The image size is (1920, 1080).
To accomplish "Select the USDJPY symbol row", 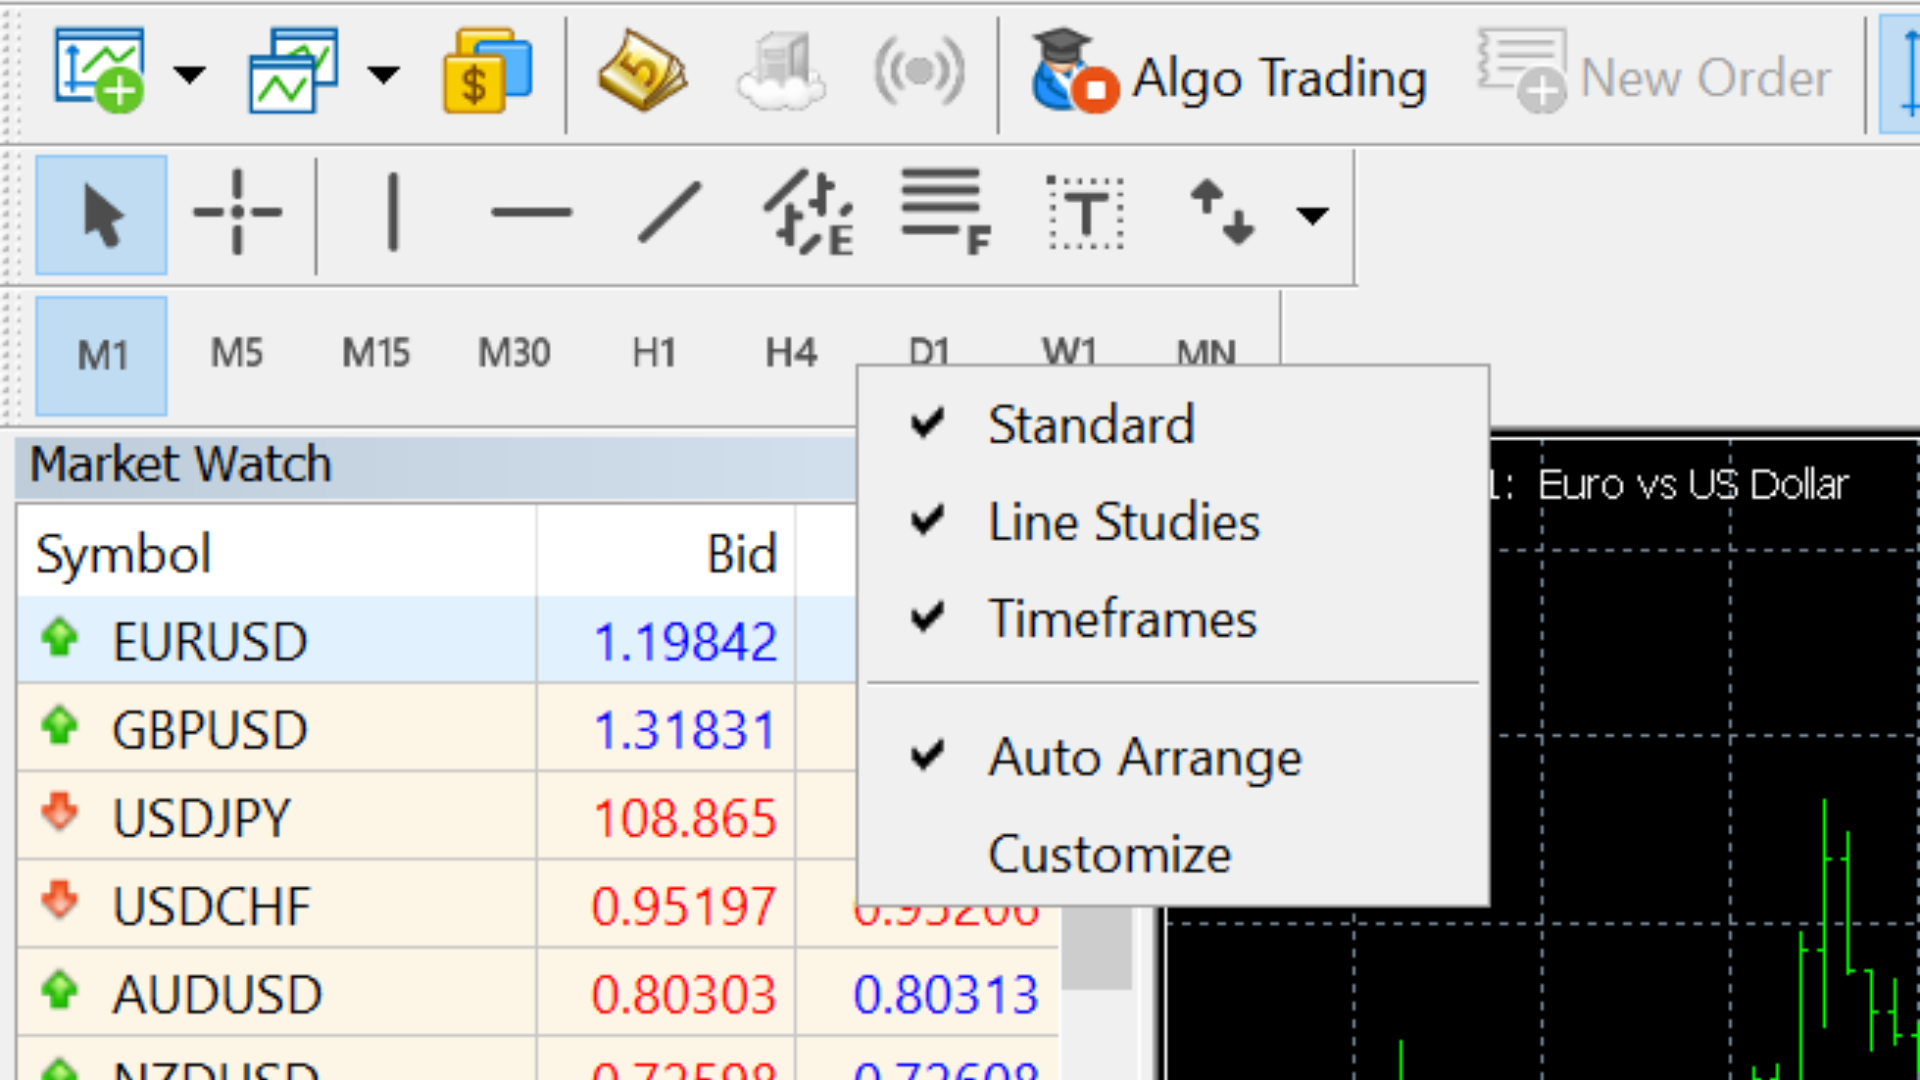I will click(437, 816).
